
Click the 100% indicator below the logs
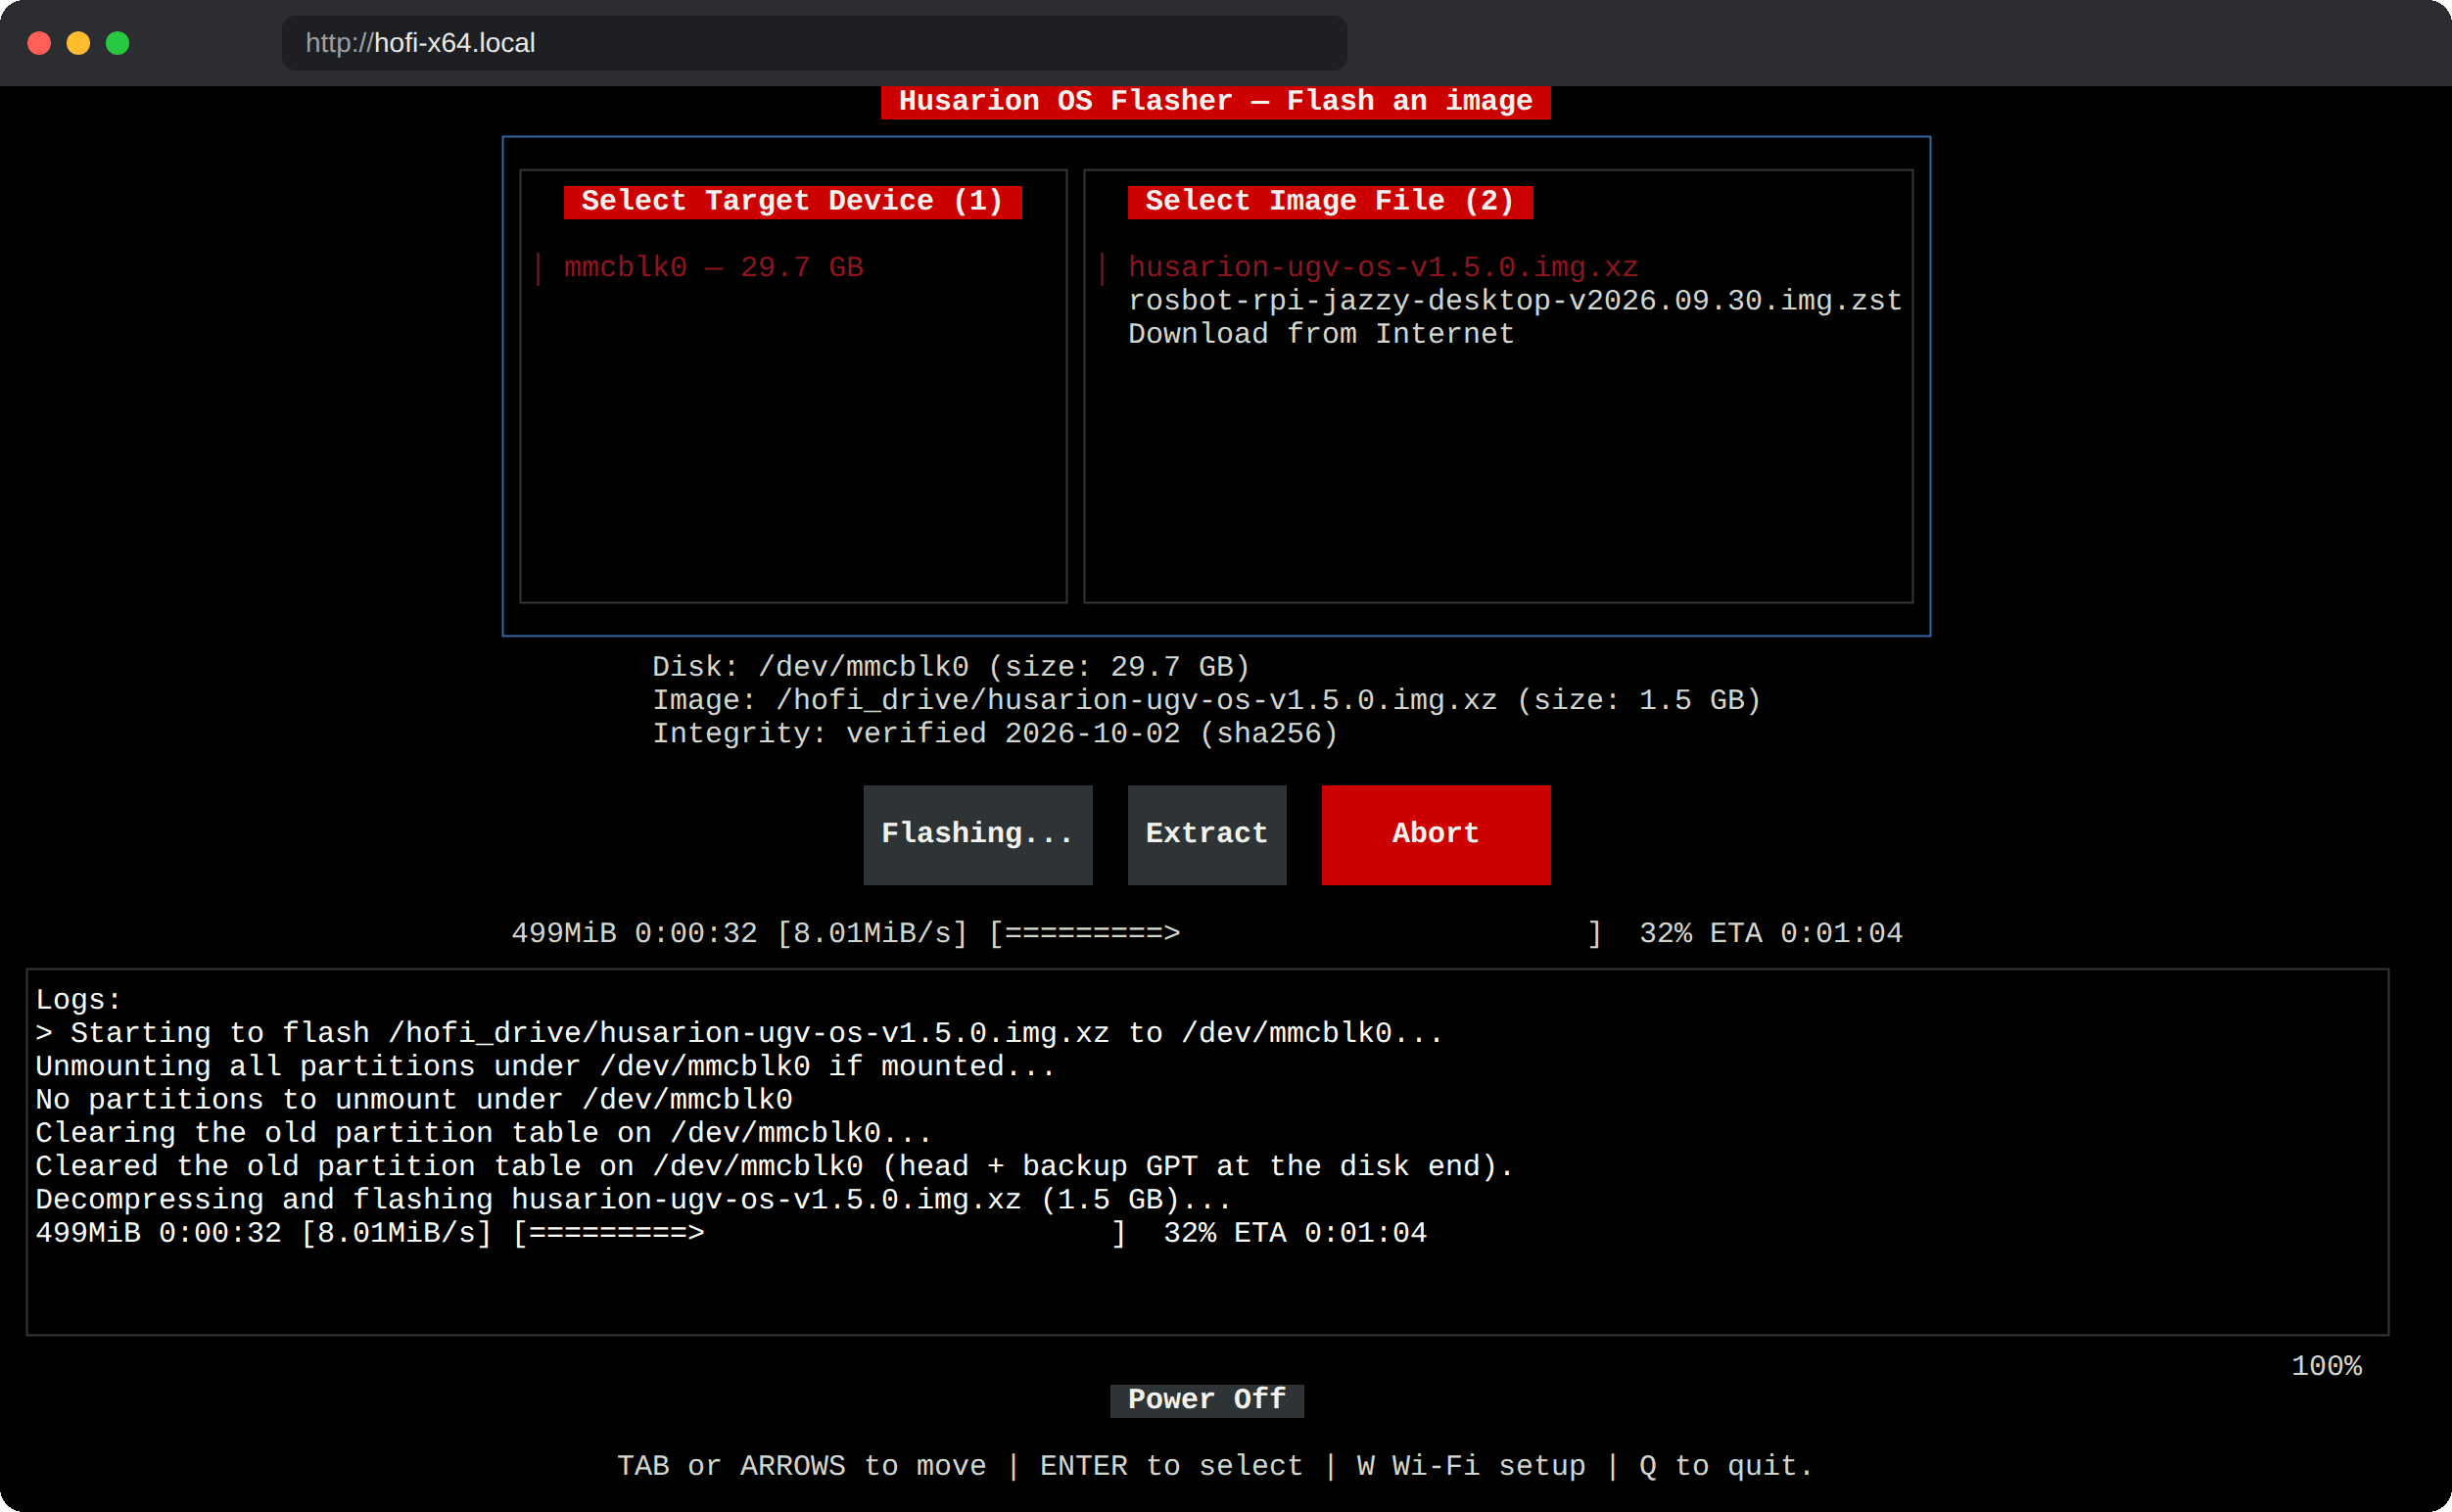[x=2326, y=1366]
